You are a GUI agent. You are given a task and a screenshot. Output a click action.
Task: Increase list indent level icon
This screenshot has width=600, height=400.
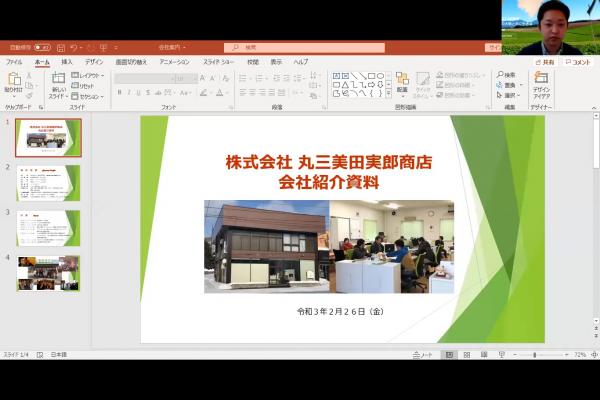[286, 78]
